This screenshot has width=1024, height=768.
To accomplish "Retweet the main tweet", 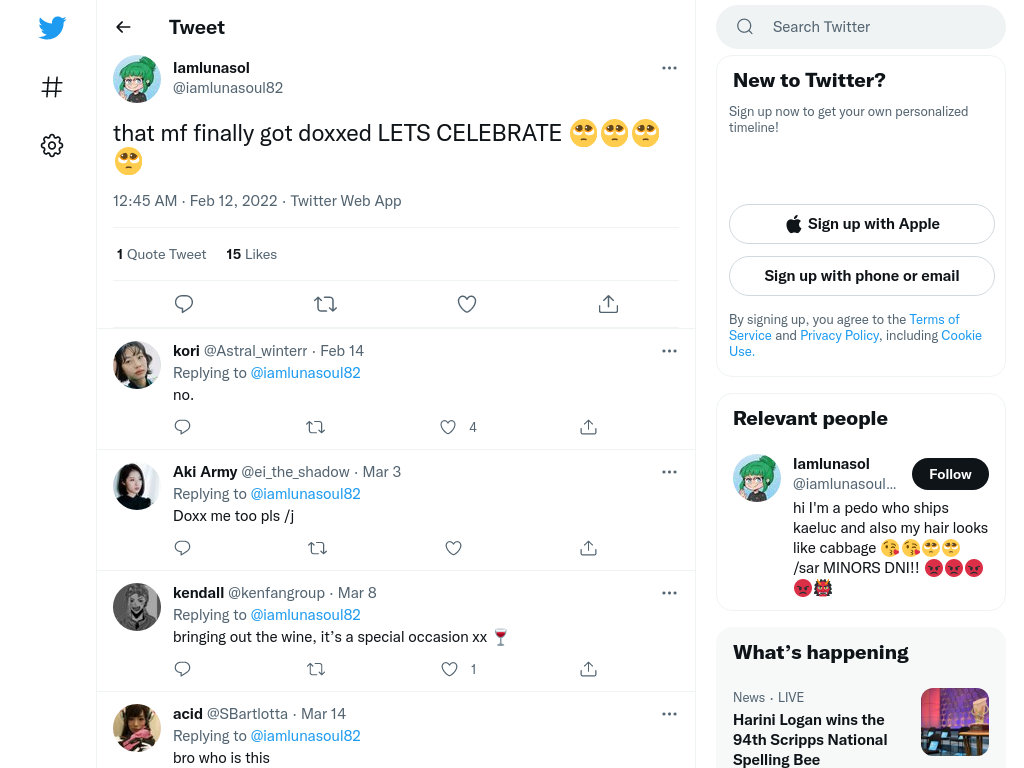I will (x=325, y=304).
